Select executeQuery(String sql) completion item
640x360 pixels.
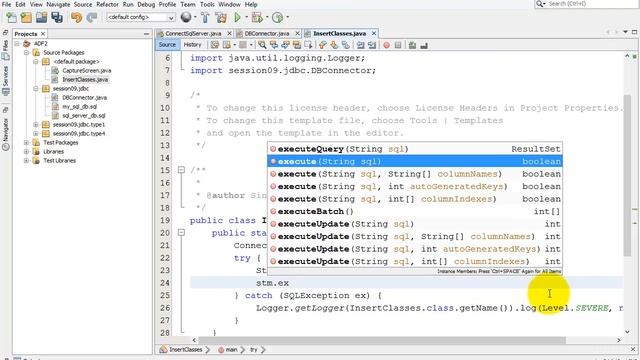[x=415, y=149]
